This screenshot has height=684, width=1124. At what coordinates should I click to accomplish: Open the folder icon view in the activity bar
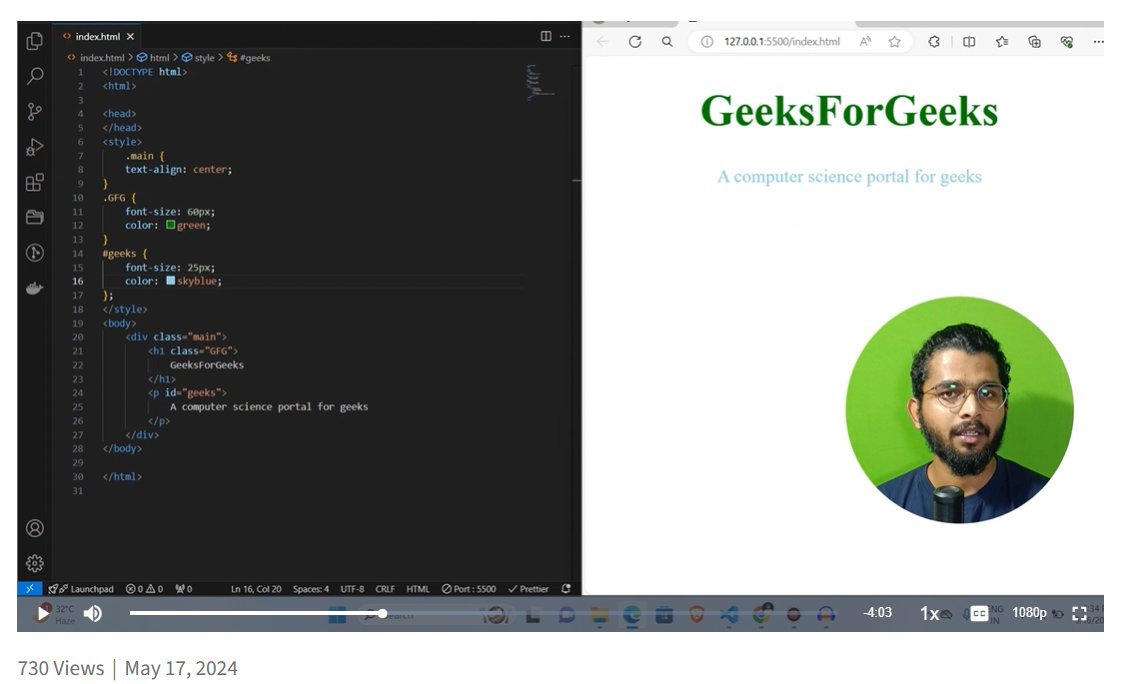click(x=34, y=217)
